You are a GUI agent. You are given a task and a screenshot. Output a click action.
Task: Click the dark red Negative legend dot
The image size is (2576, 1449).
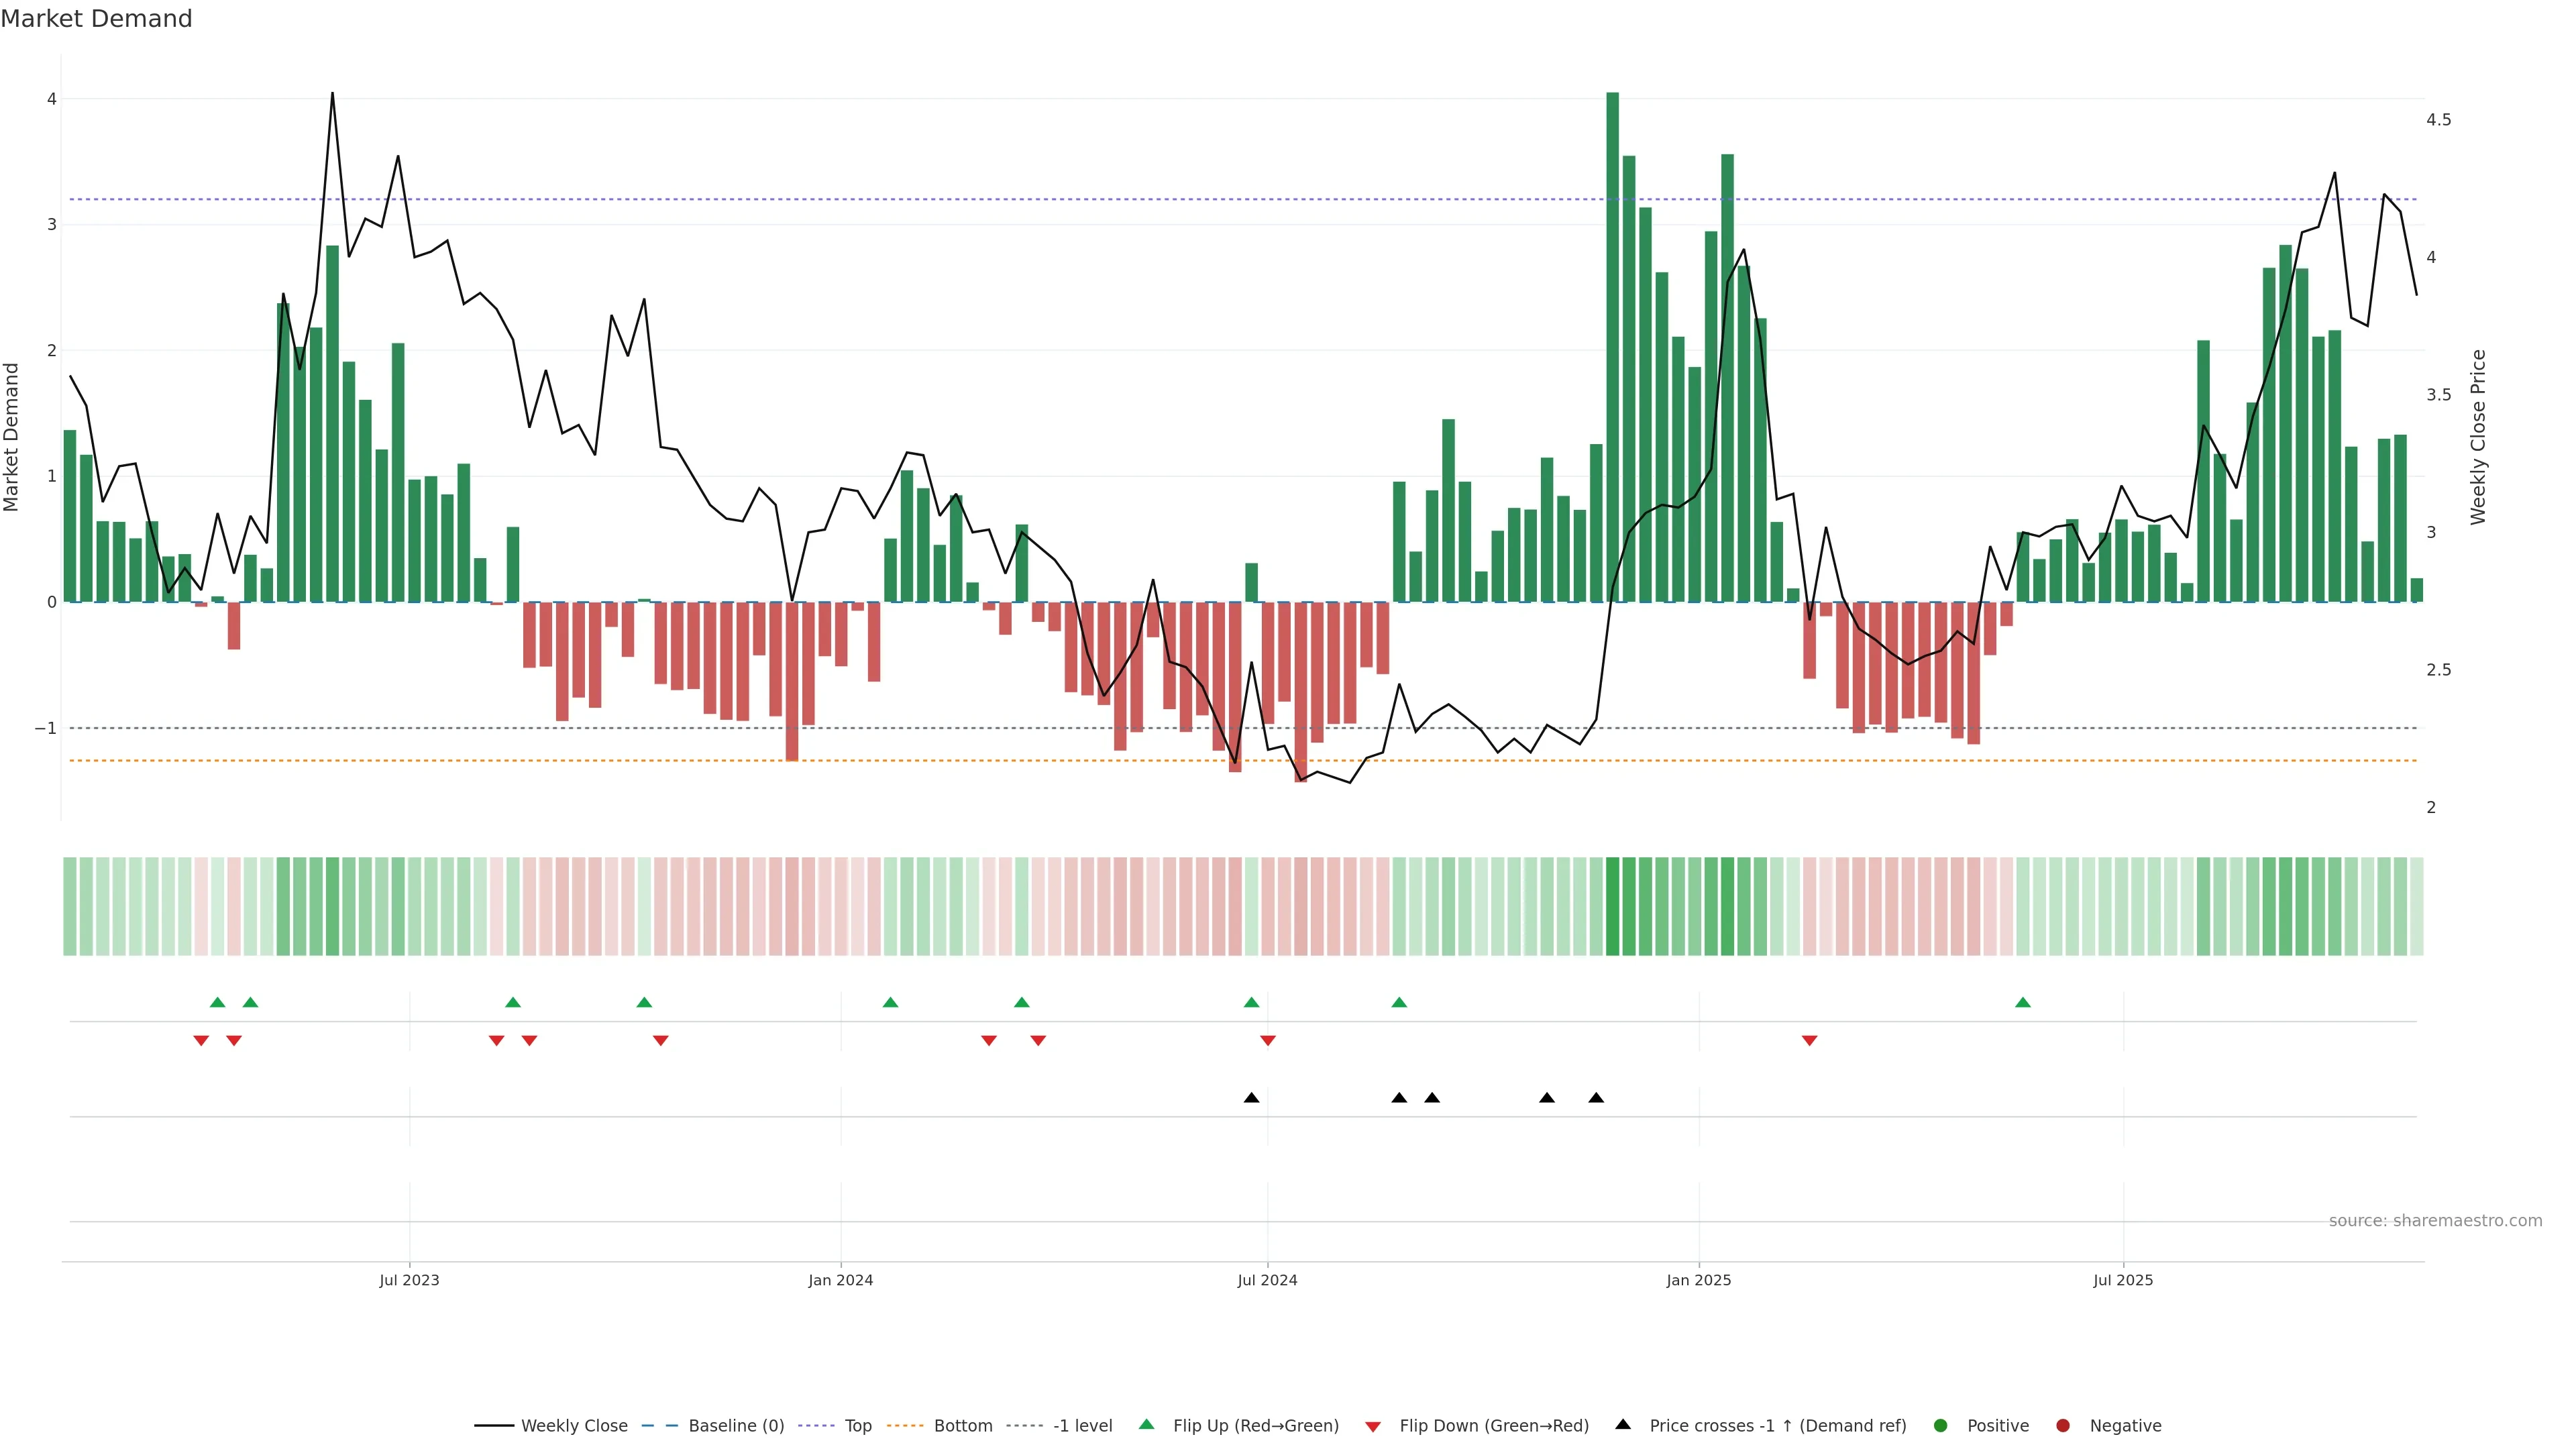coord(2063,1426)
